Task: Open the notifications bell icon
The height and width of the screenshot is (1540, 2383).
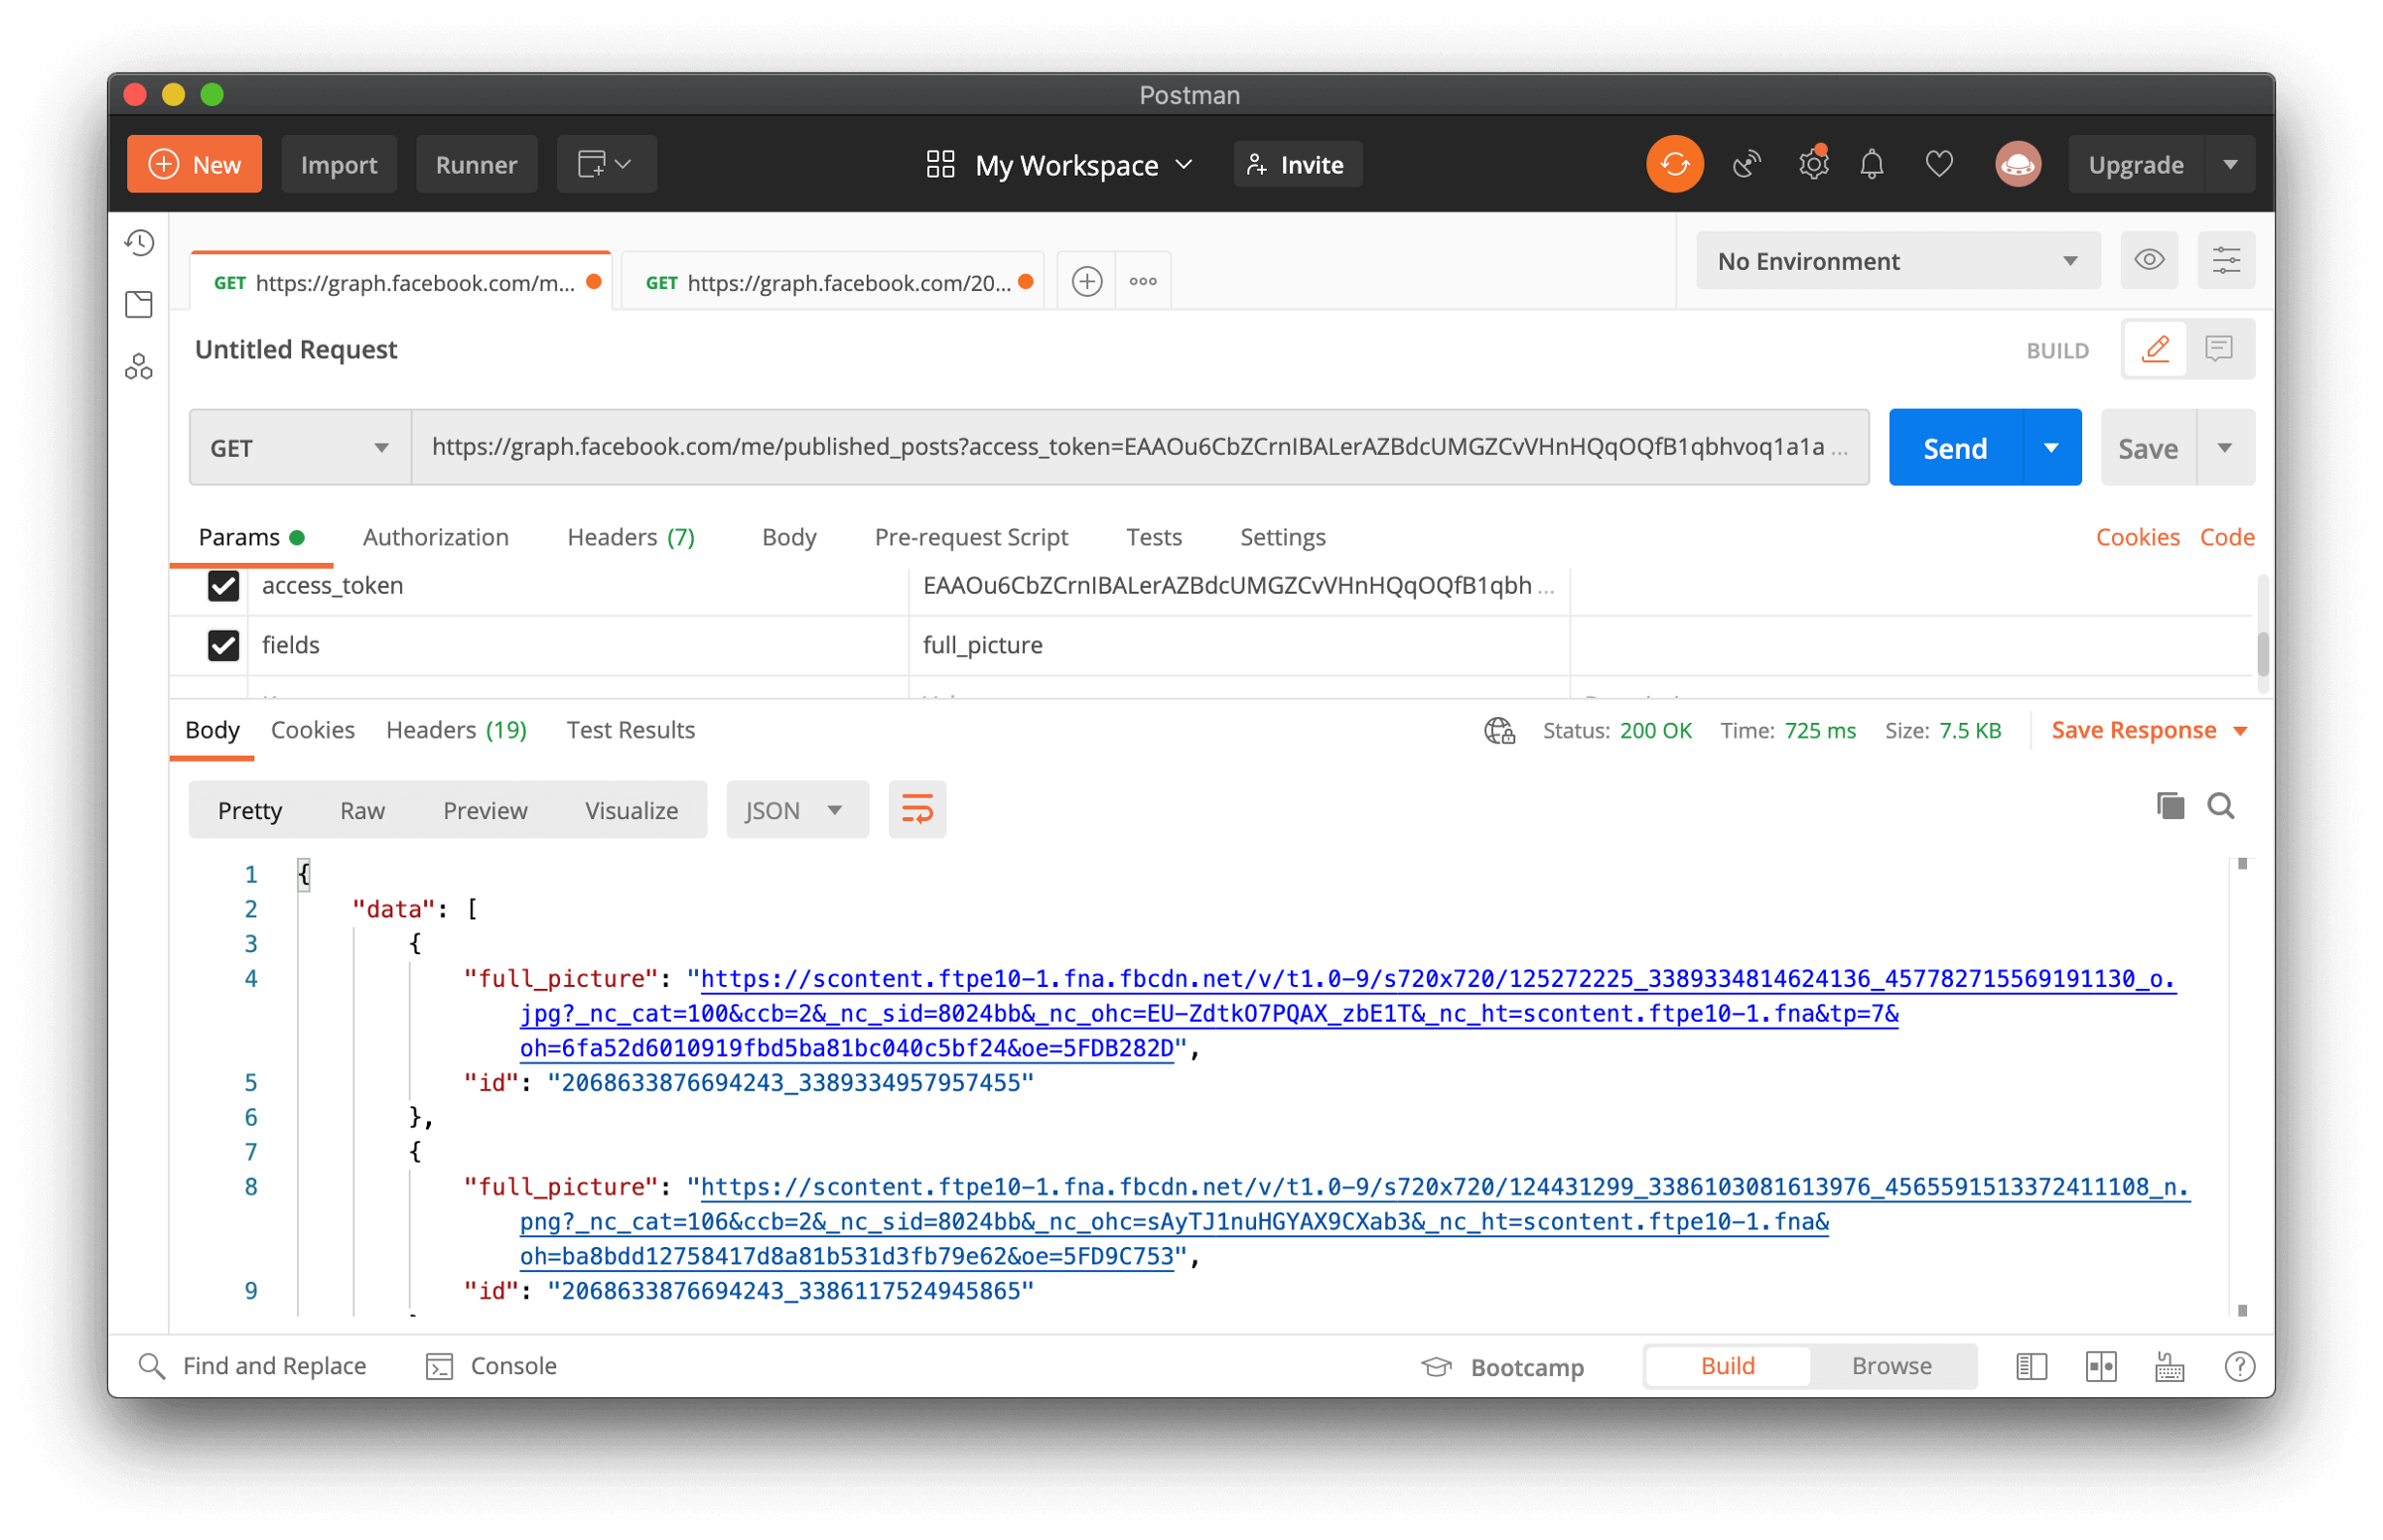Action: click(1871, 164)
